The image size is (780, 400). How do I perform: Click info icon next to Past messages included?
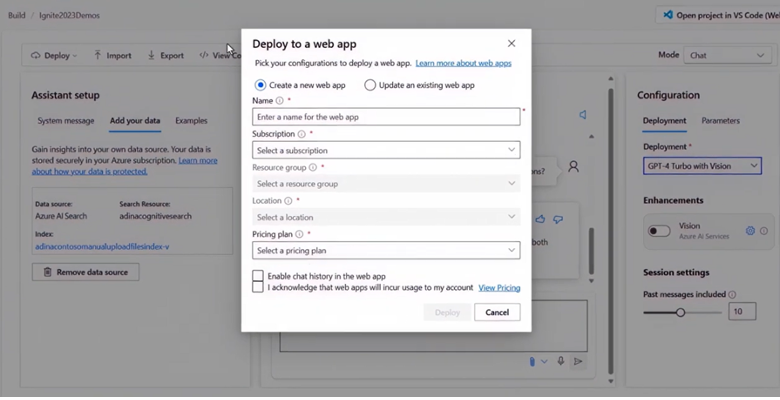click(x=732, y=295)
